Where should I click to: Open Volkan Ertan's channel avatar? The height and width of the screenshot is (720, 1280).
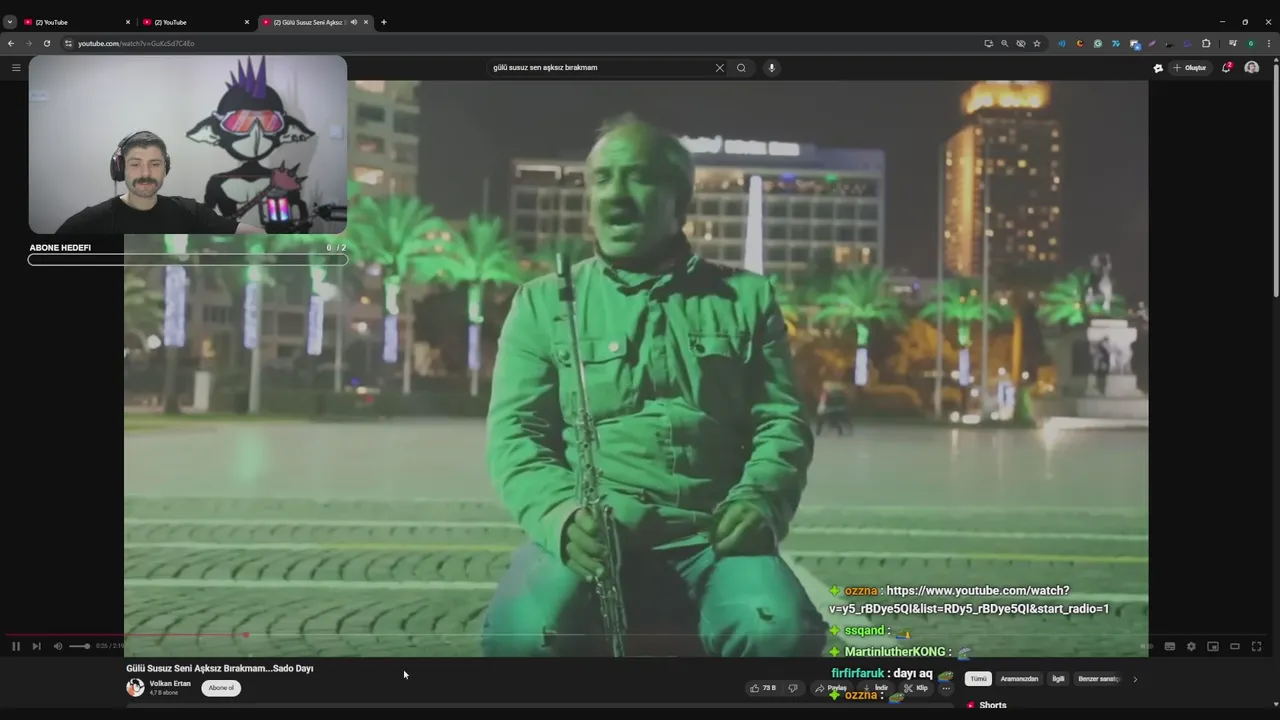click(135, 687)
